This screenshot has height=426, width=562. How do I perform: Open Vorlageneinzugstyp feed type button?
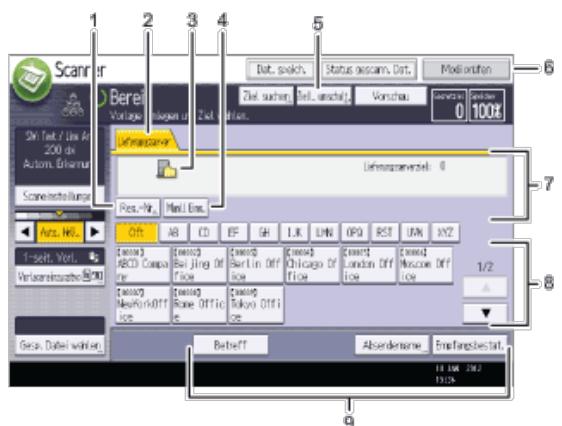tap(60, 276)
